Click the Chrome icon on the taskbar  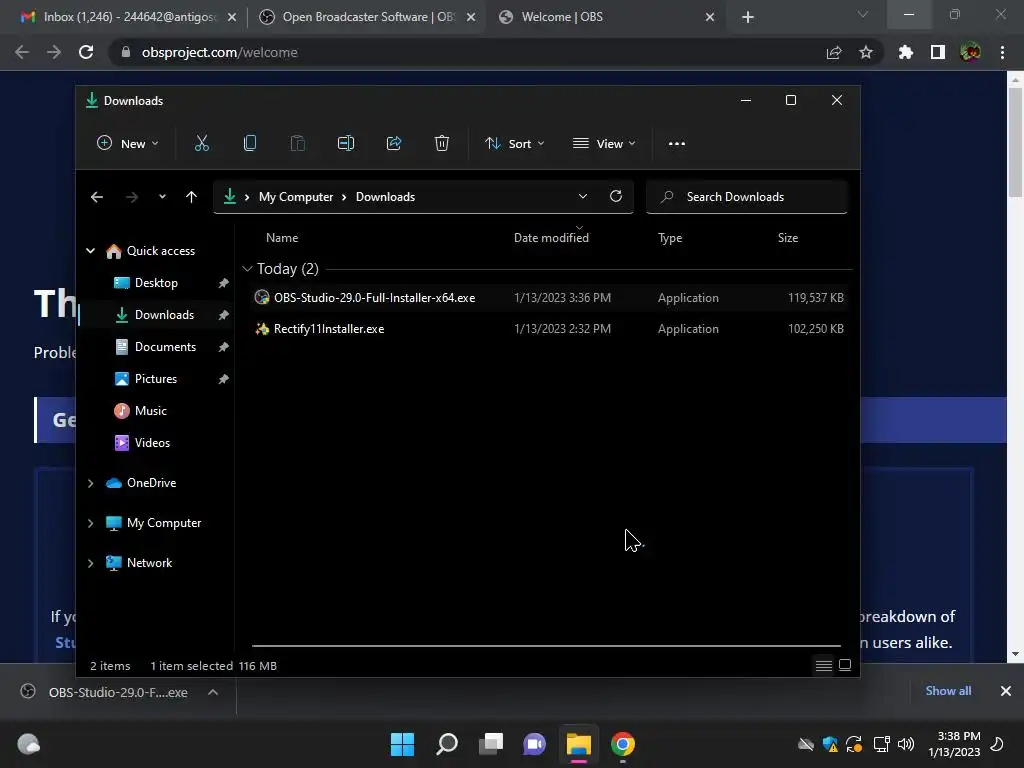pyautogui.click(x=623, y=744)
